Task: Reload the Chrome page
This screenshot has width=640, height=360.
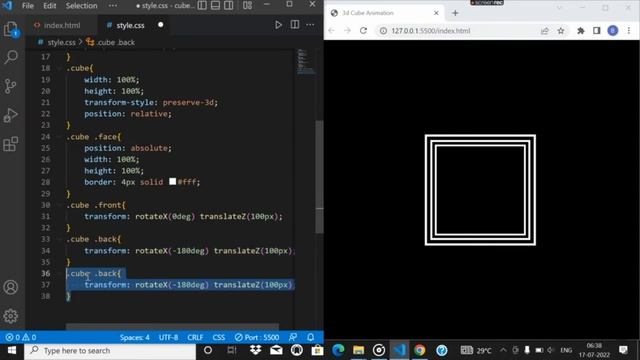Action: click(363, 31)
